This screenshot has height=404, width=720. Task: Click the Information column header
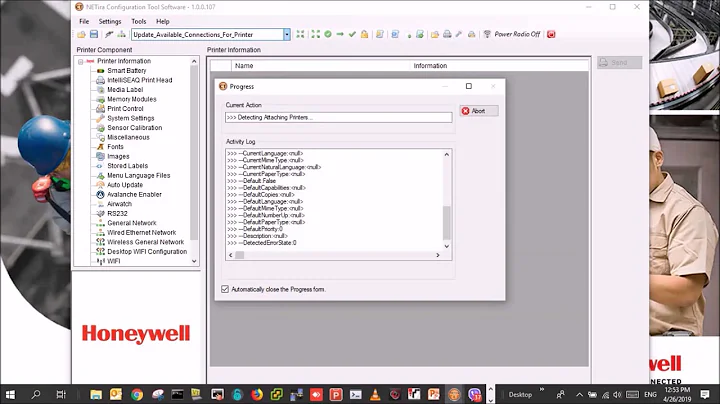click(499, 66)
